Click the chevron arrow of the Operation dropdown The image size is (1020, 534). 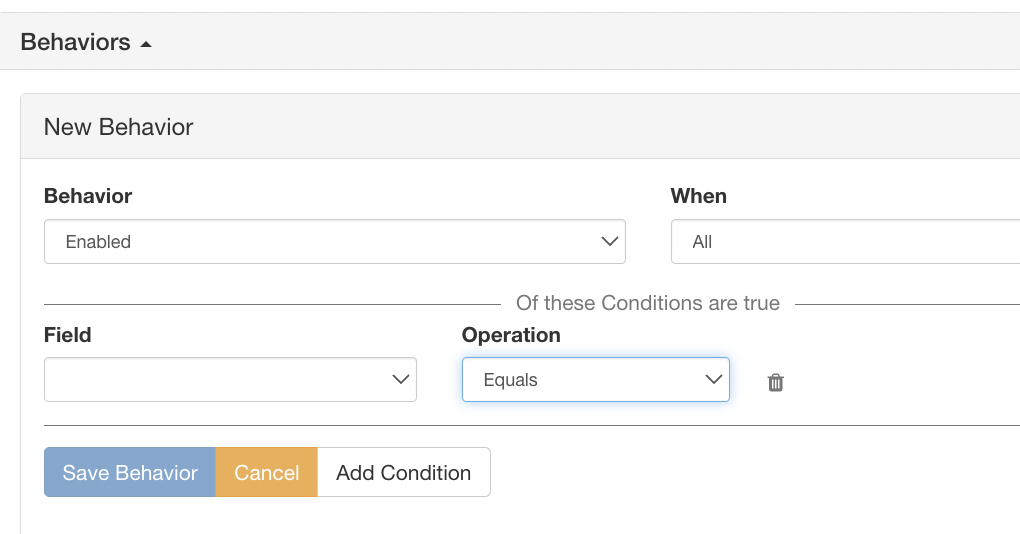click(713, 380)
